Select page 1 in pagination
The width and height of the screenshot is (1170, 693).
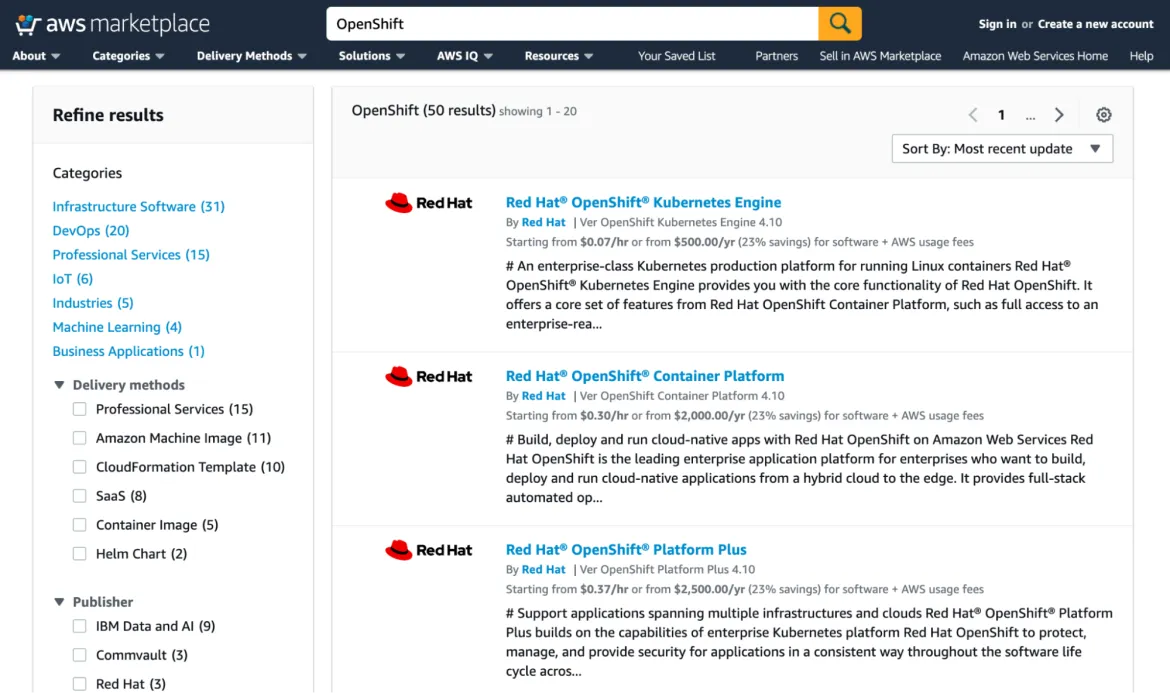click(x=1001, y=114)
